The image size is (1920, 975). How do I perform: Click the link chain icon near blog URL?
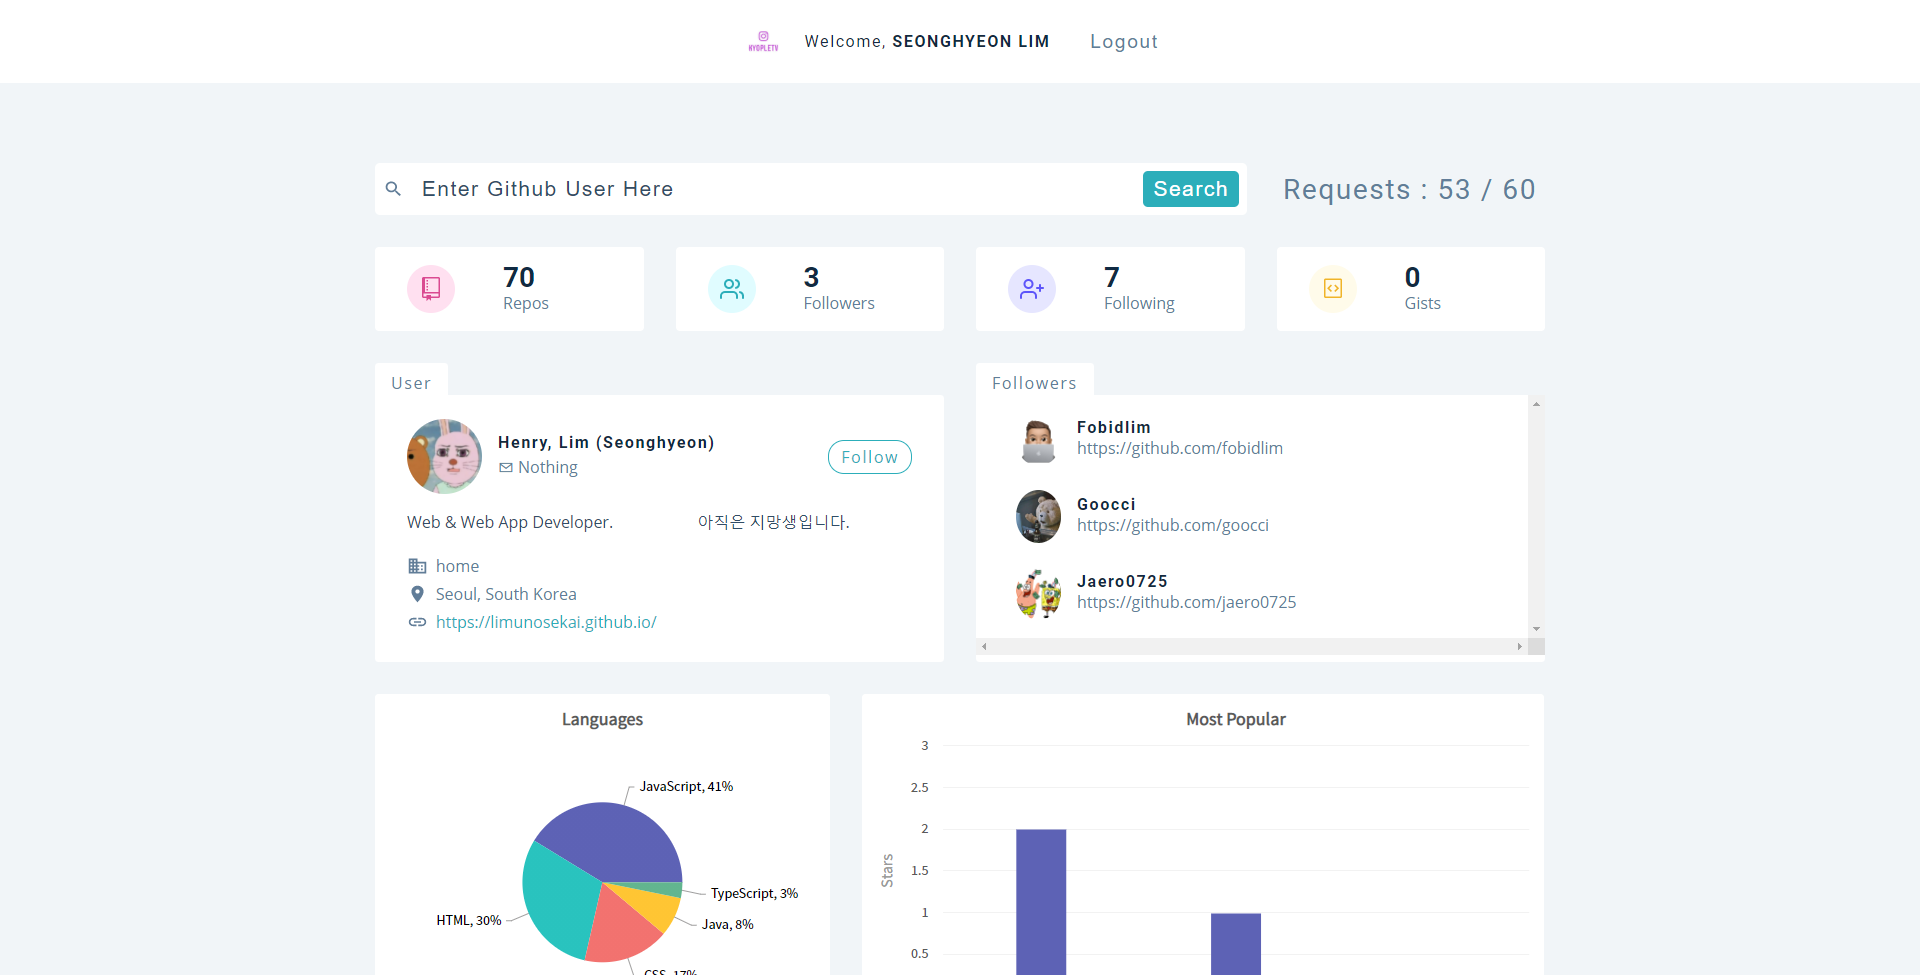click(x=417, y=622)
